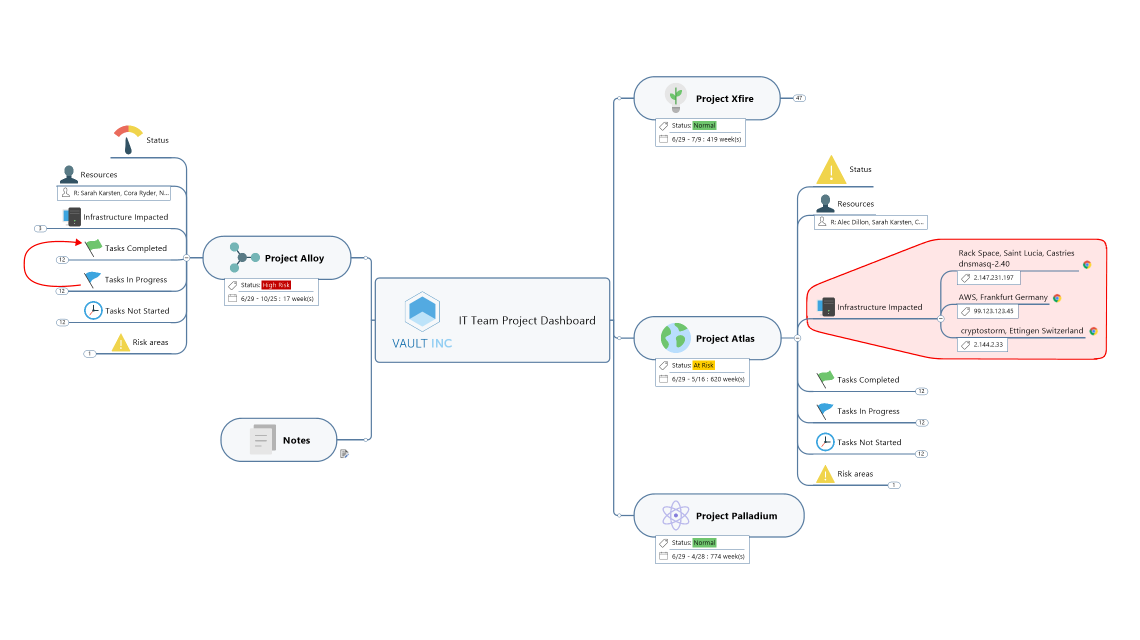Open the note attachment icon beside Notes
This screenshot has height=640, width=1140.
click(x=344, y=453)
